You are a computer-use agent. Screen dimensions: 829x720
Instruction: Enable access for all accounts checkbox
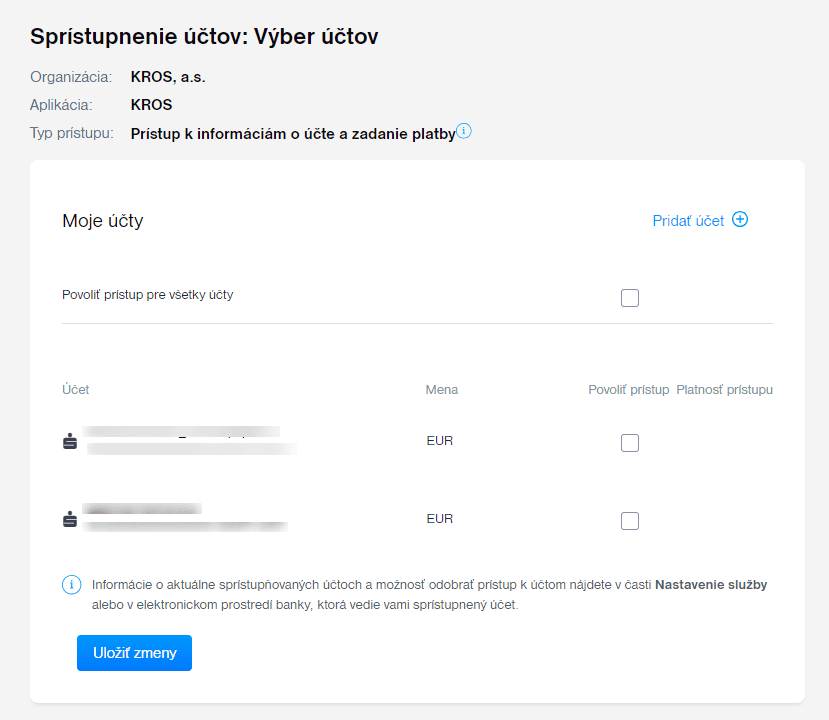pos(630,298)
